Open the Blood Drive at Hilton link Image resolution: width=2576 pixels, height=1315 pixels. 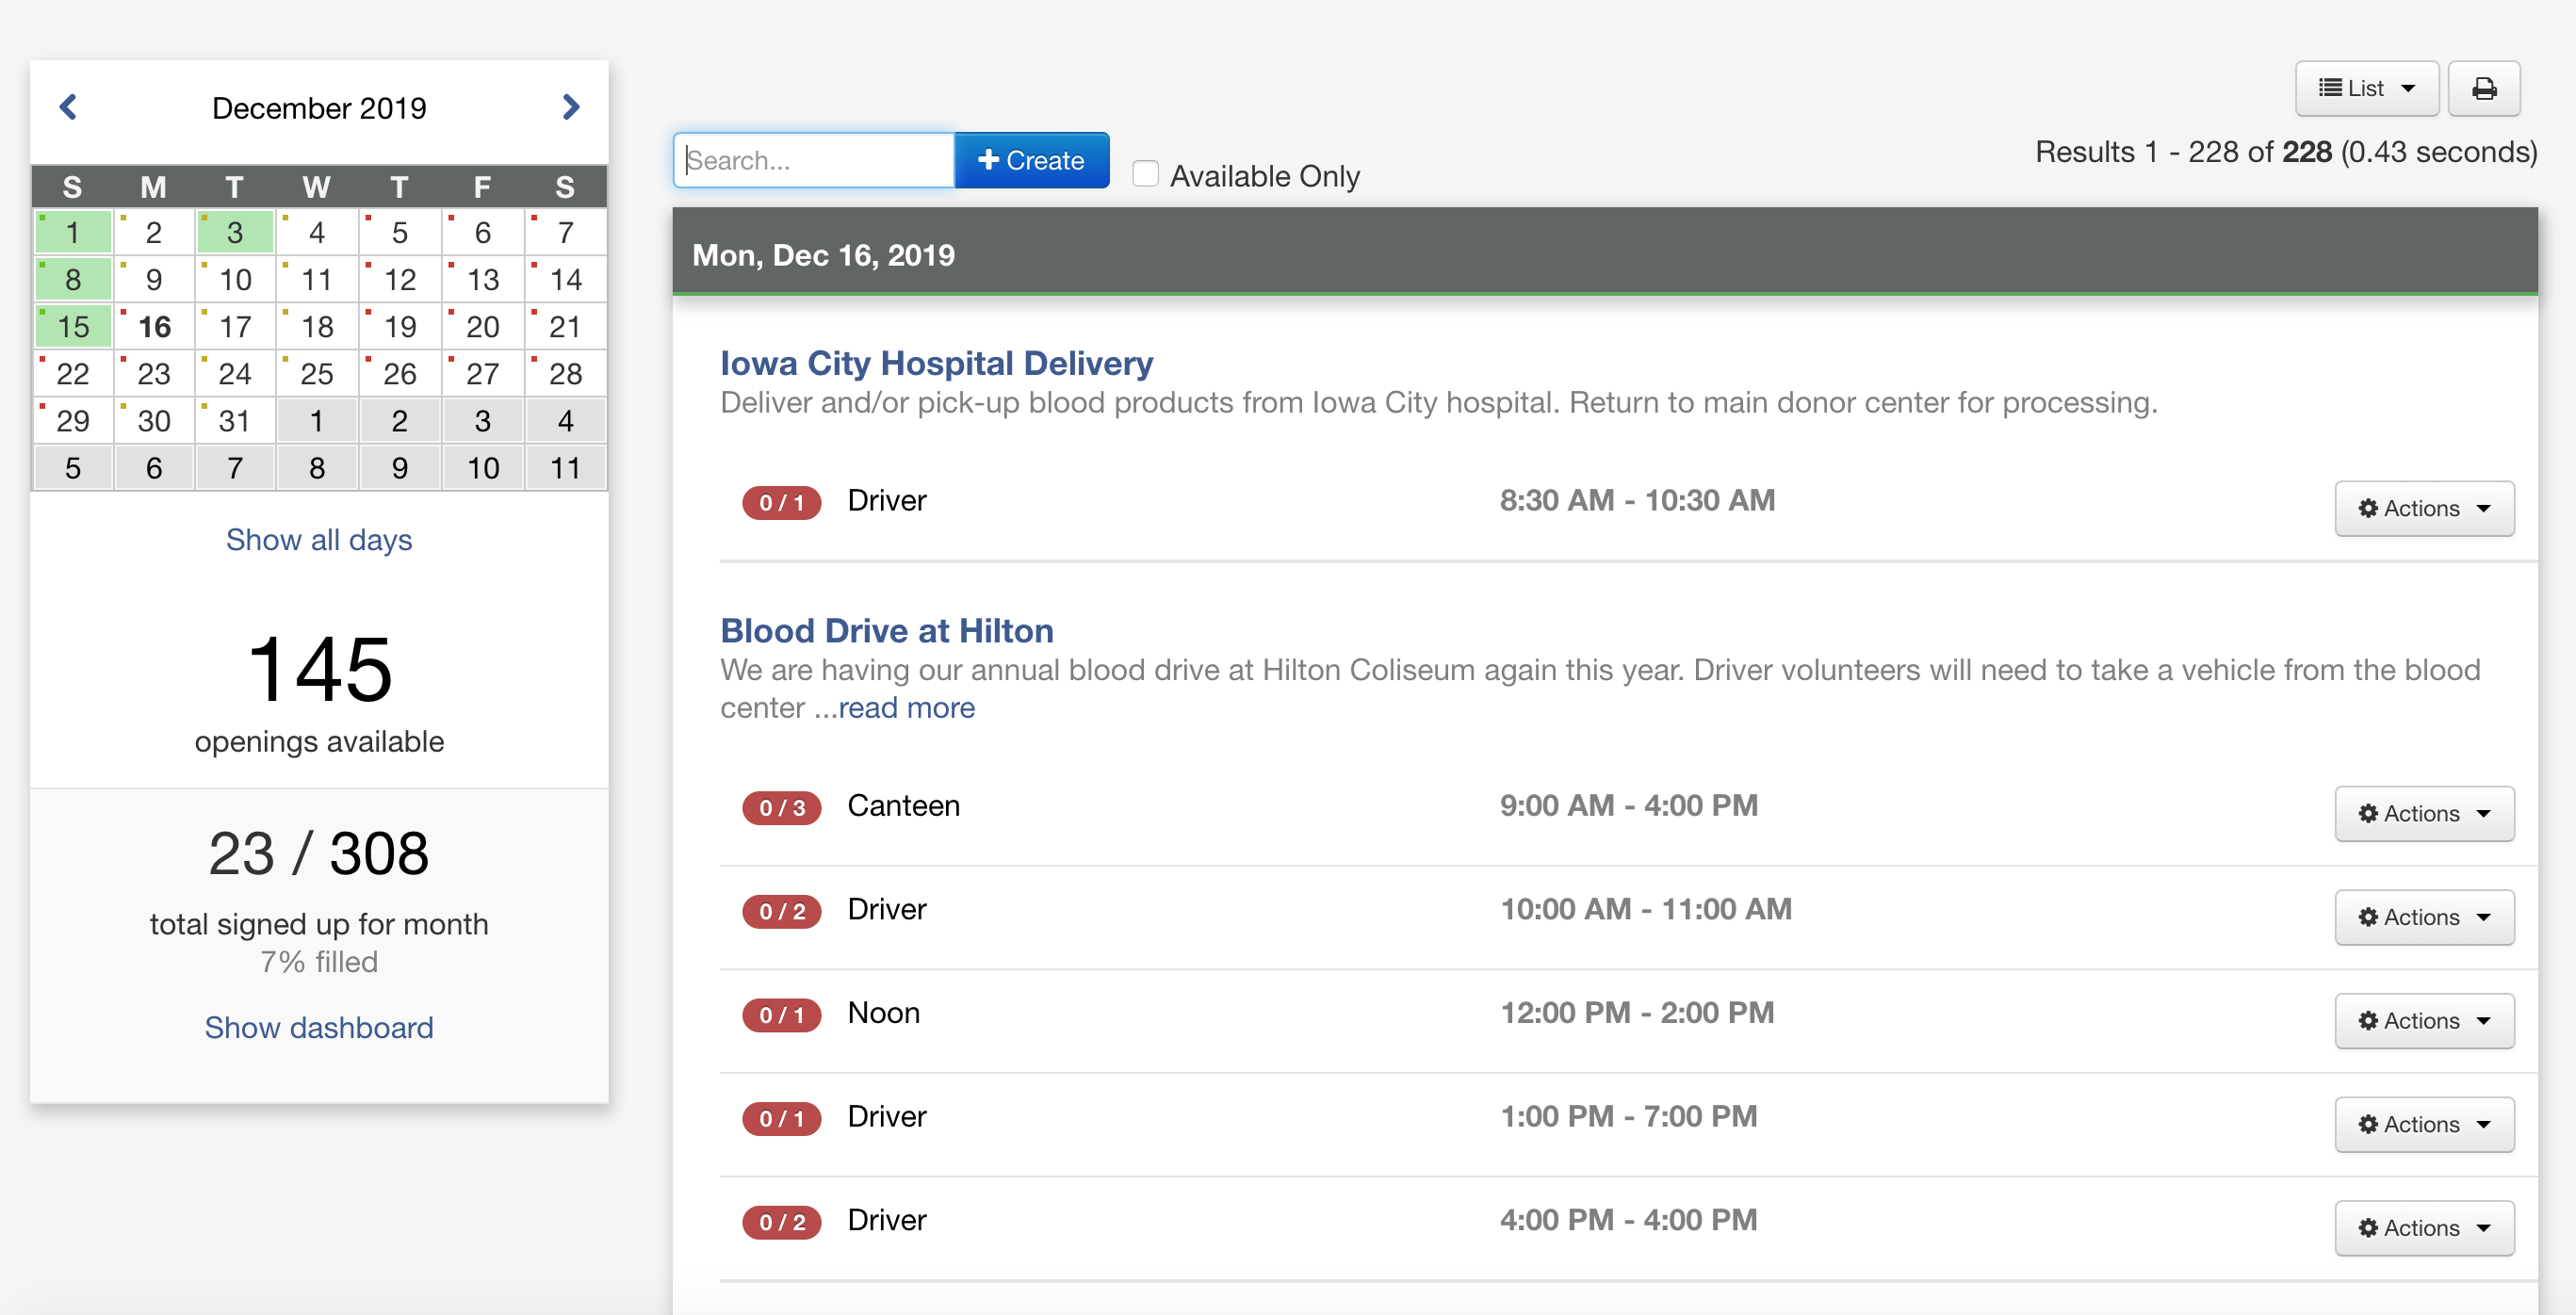click(886, 630)
